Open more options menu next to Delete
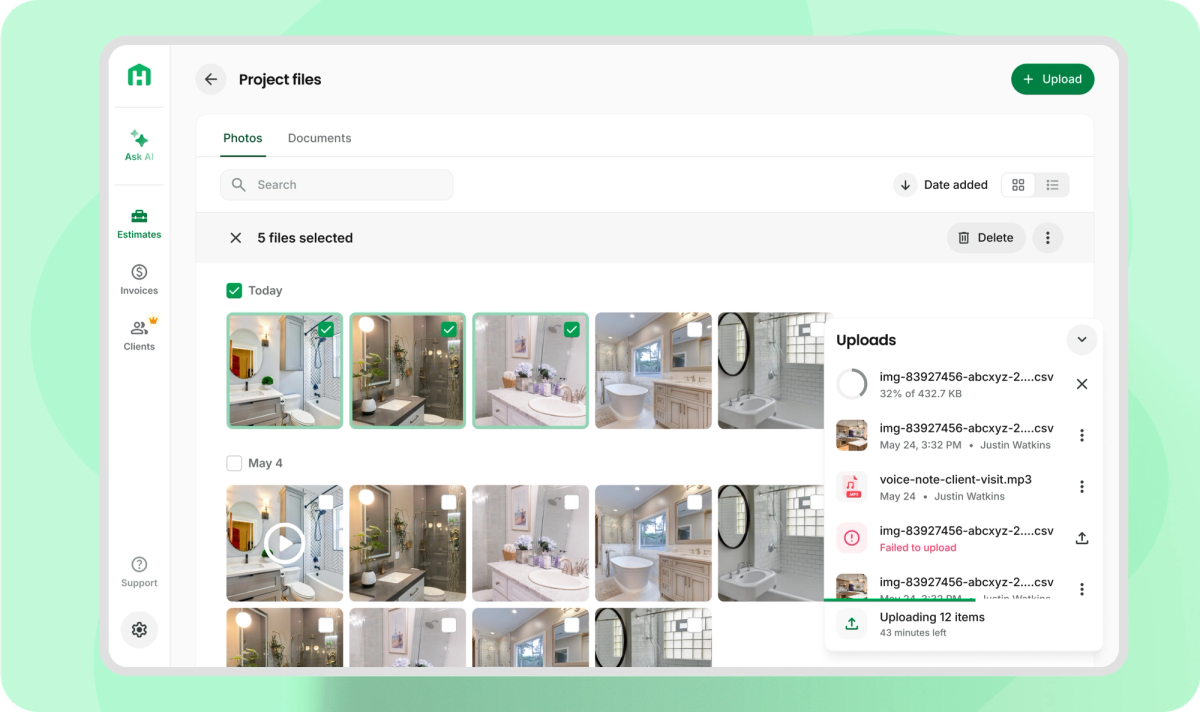Image resolution: width=1200 pixels, height=712 pixels. coord(1048,238)
